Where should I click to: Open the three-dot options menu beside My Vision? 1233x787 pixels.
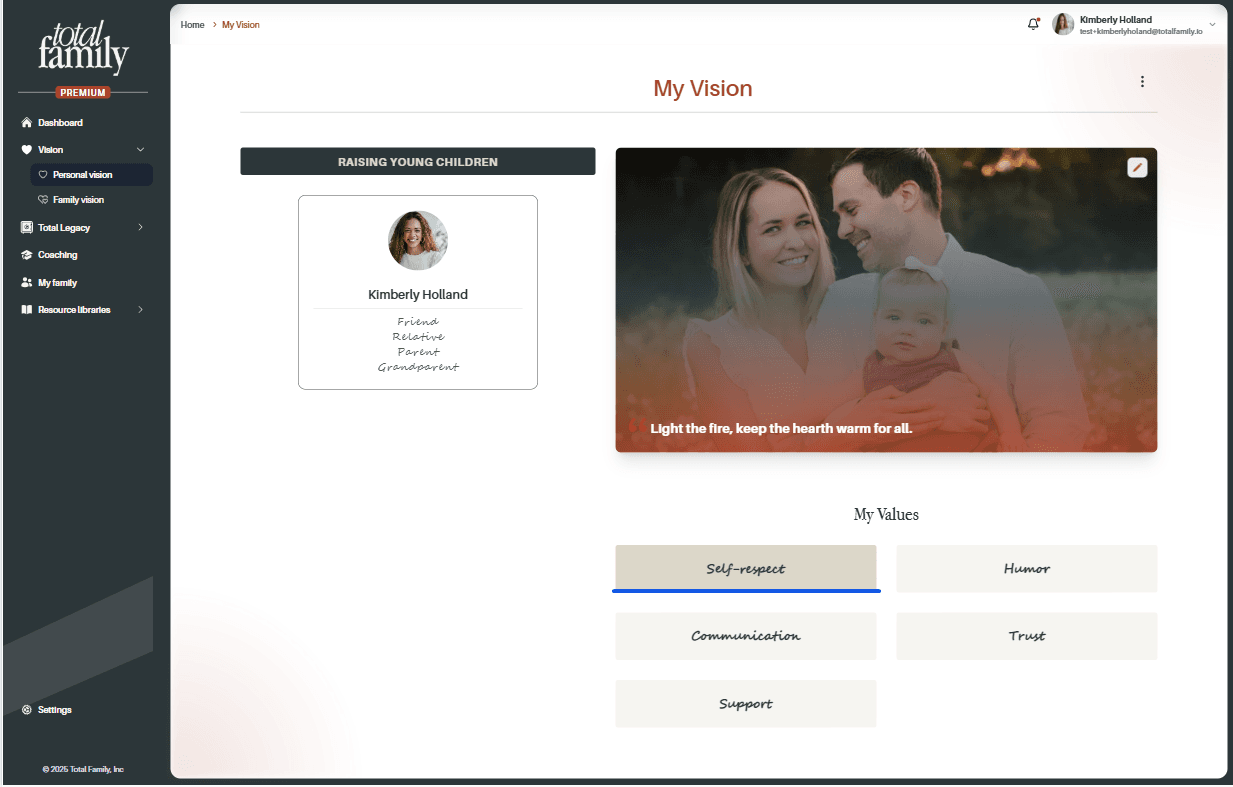tap(1142, 82)
